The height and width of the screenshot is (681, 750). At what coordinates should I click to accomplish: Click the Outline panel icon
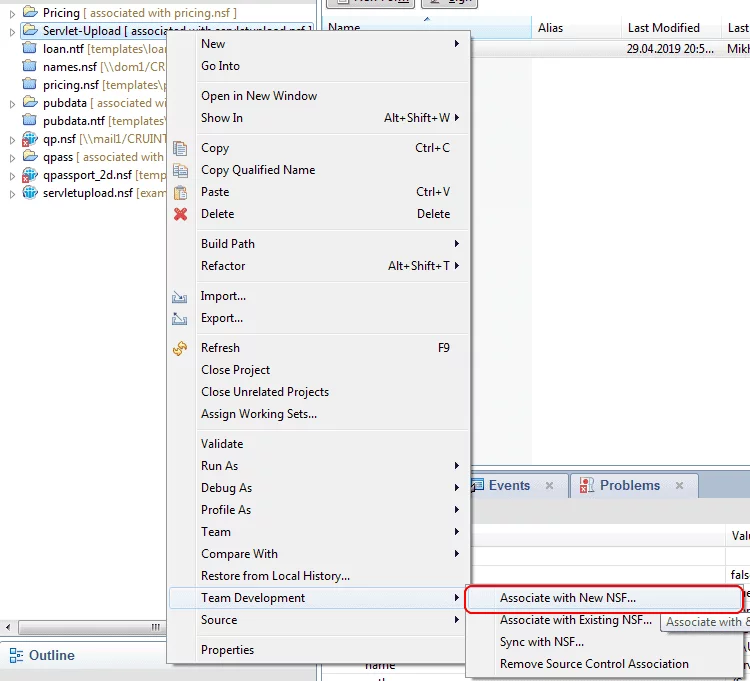click(16, 655)
